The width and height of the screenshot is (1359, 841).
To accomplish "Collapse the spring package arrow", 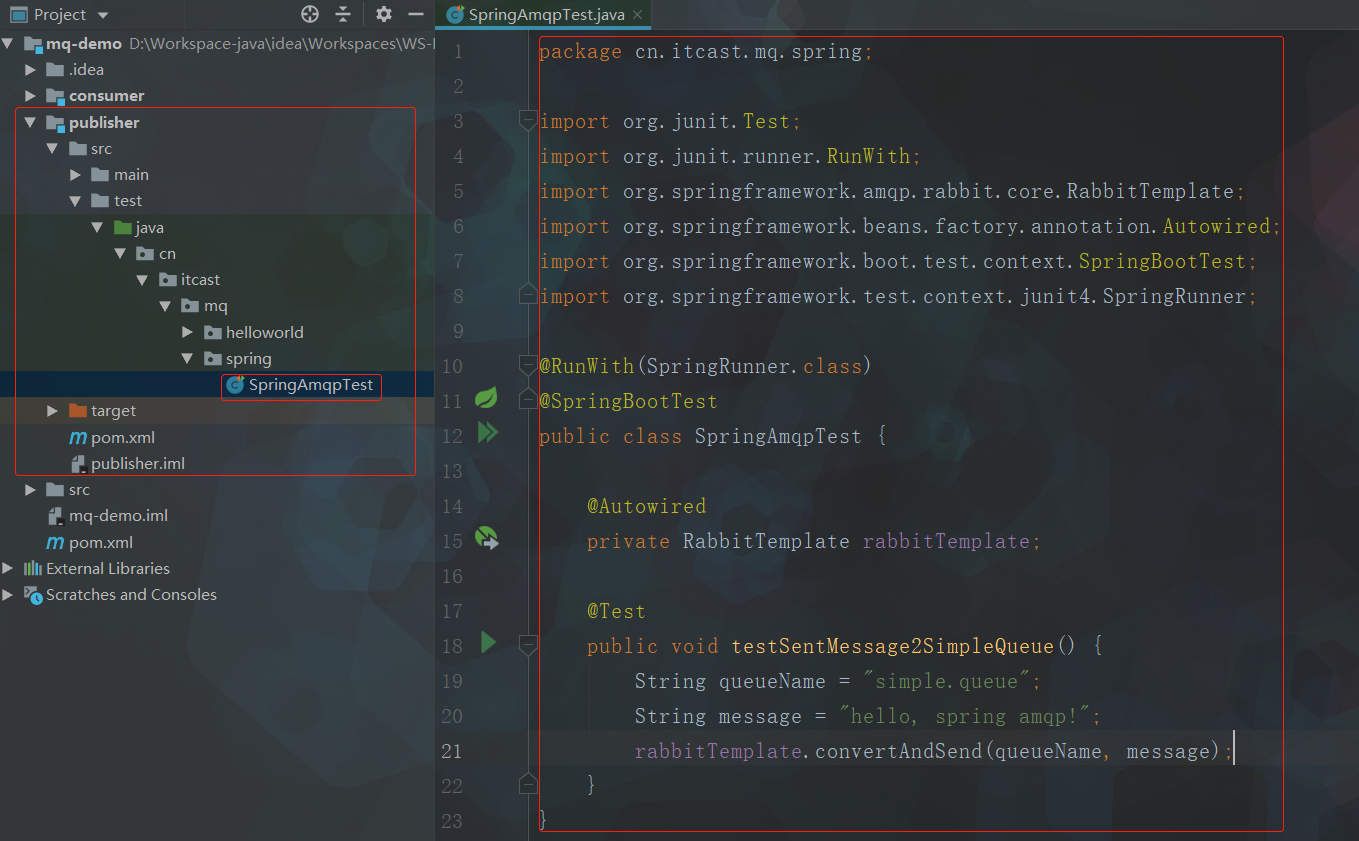I will 187,358.
